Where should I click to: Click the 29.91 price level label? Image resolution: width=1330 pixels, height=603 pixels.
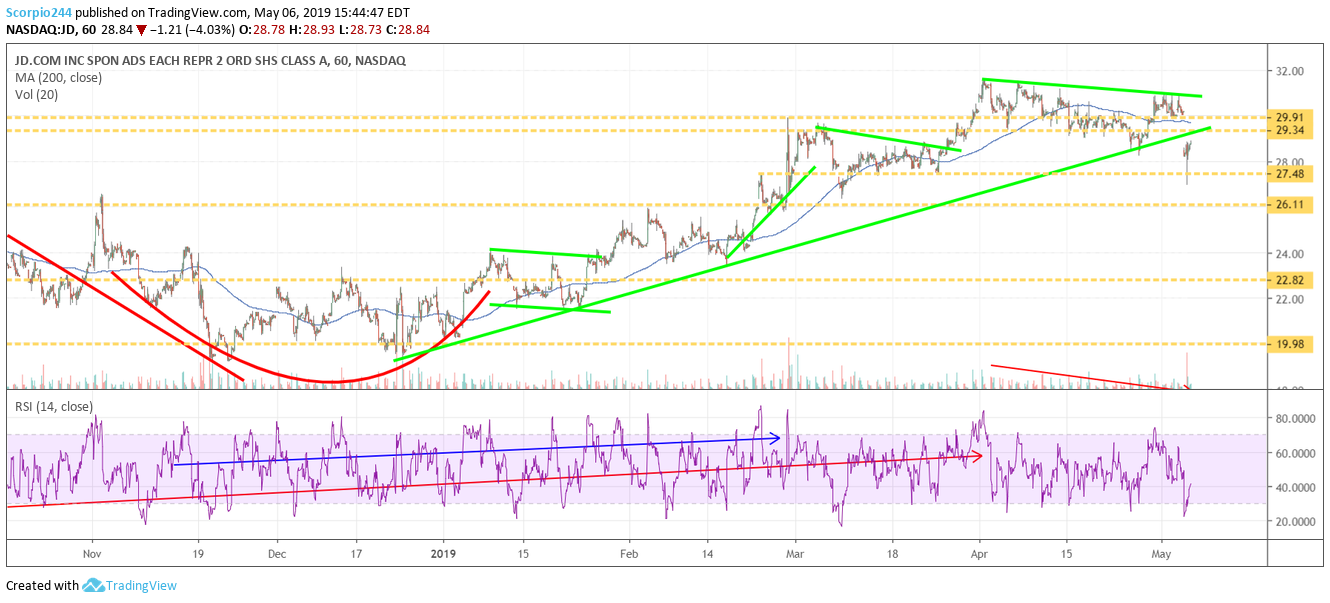[1289, 117]
